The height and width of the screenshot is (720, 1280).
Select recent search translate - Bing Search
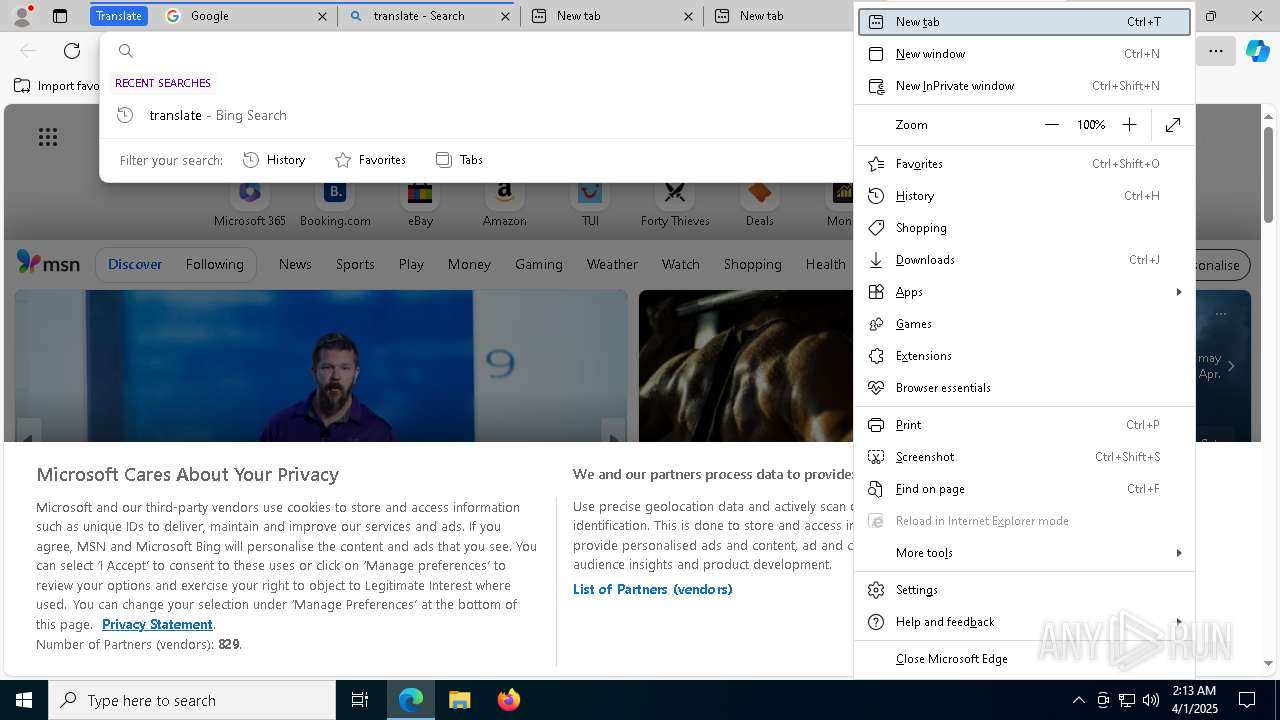(476, 116)
